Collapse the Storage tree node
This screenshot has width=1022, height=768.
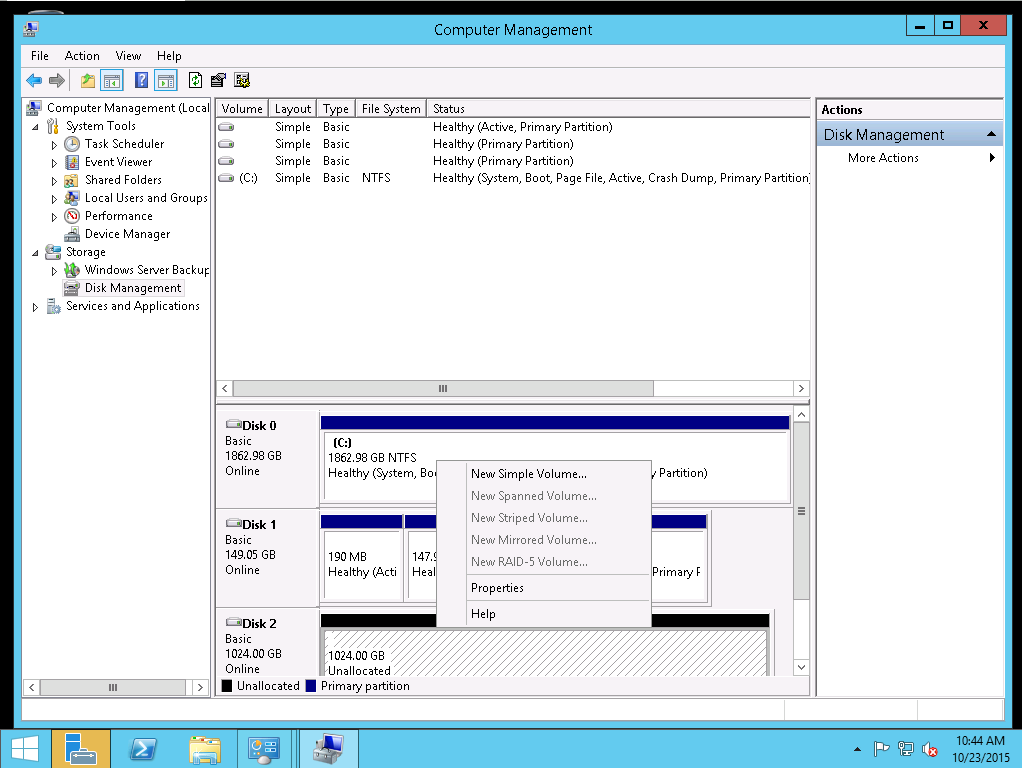37,253
